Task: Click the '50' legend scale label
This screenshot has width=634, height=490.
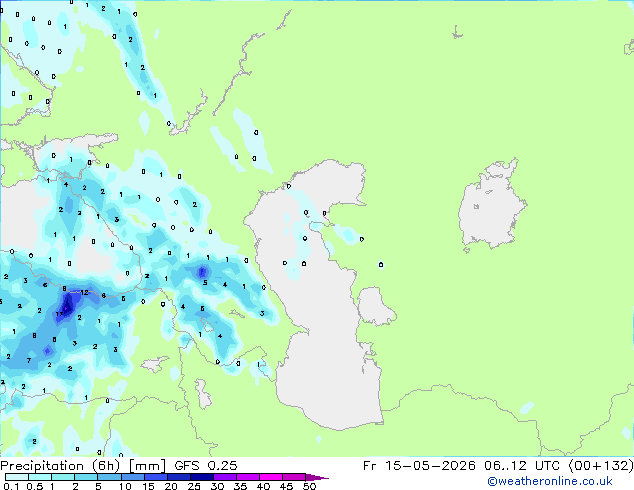Action: (x=309, y=486)
